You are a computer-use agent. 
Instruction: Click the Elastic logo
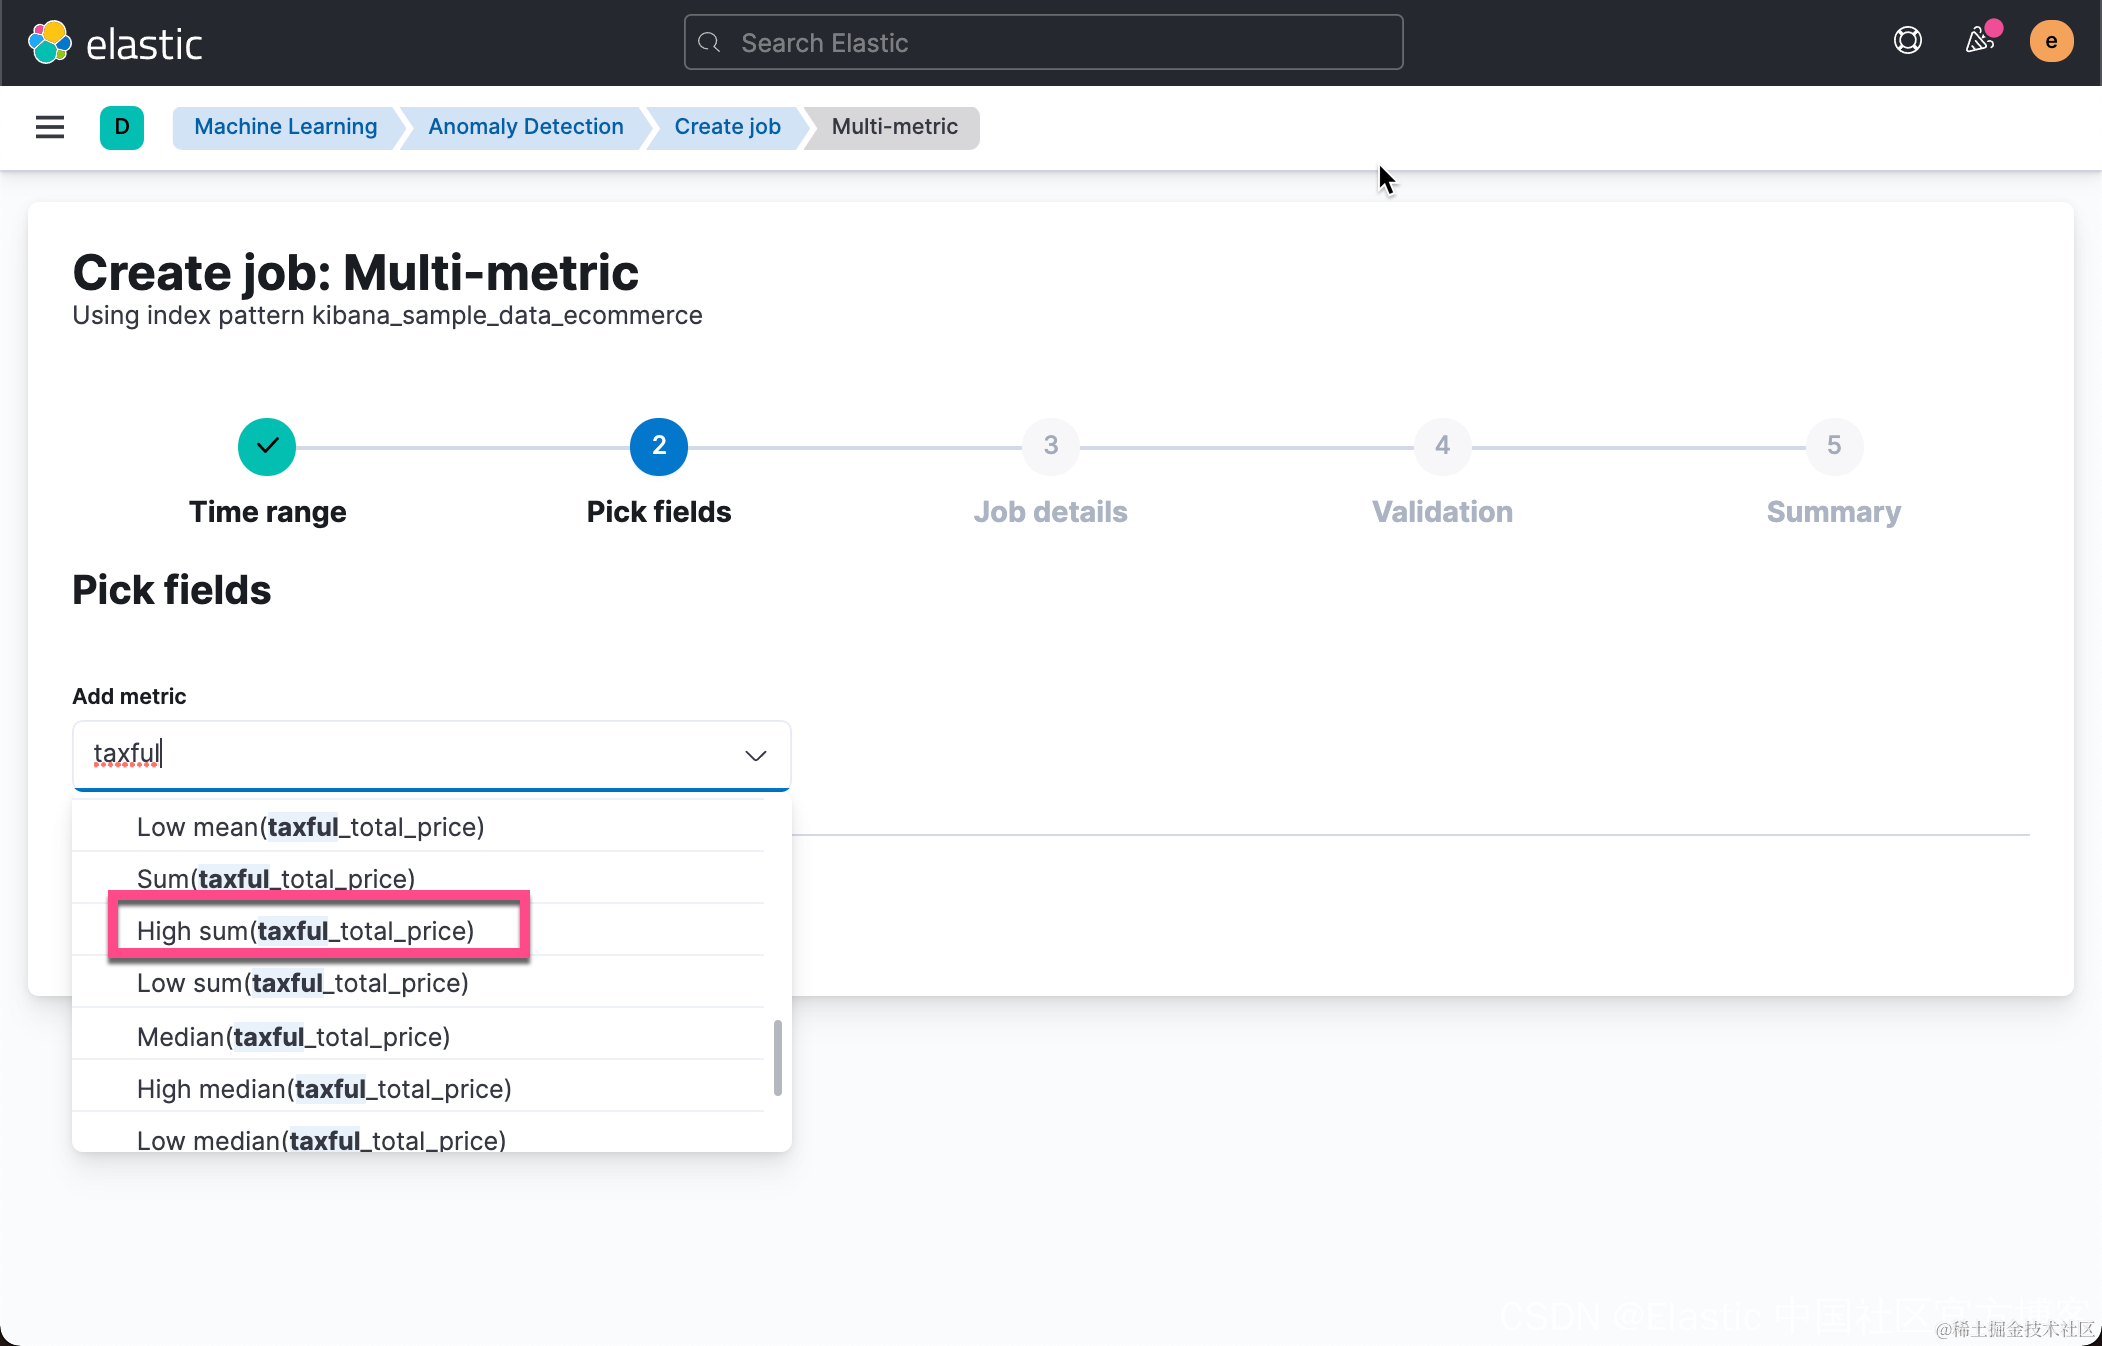115,43
